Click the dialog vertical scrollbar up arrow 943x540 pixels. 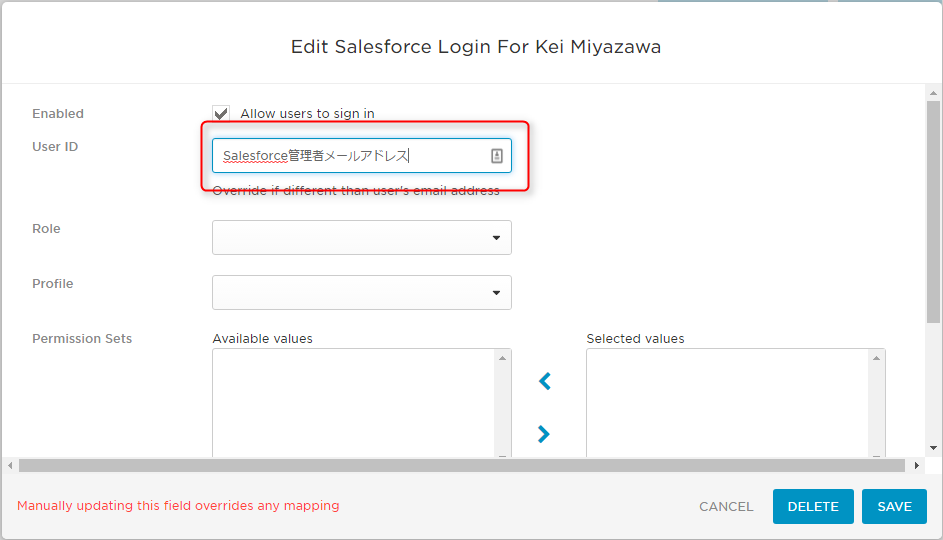coord(933,93)
